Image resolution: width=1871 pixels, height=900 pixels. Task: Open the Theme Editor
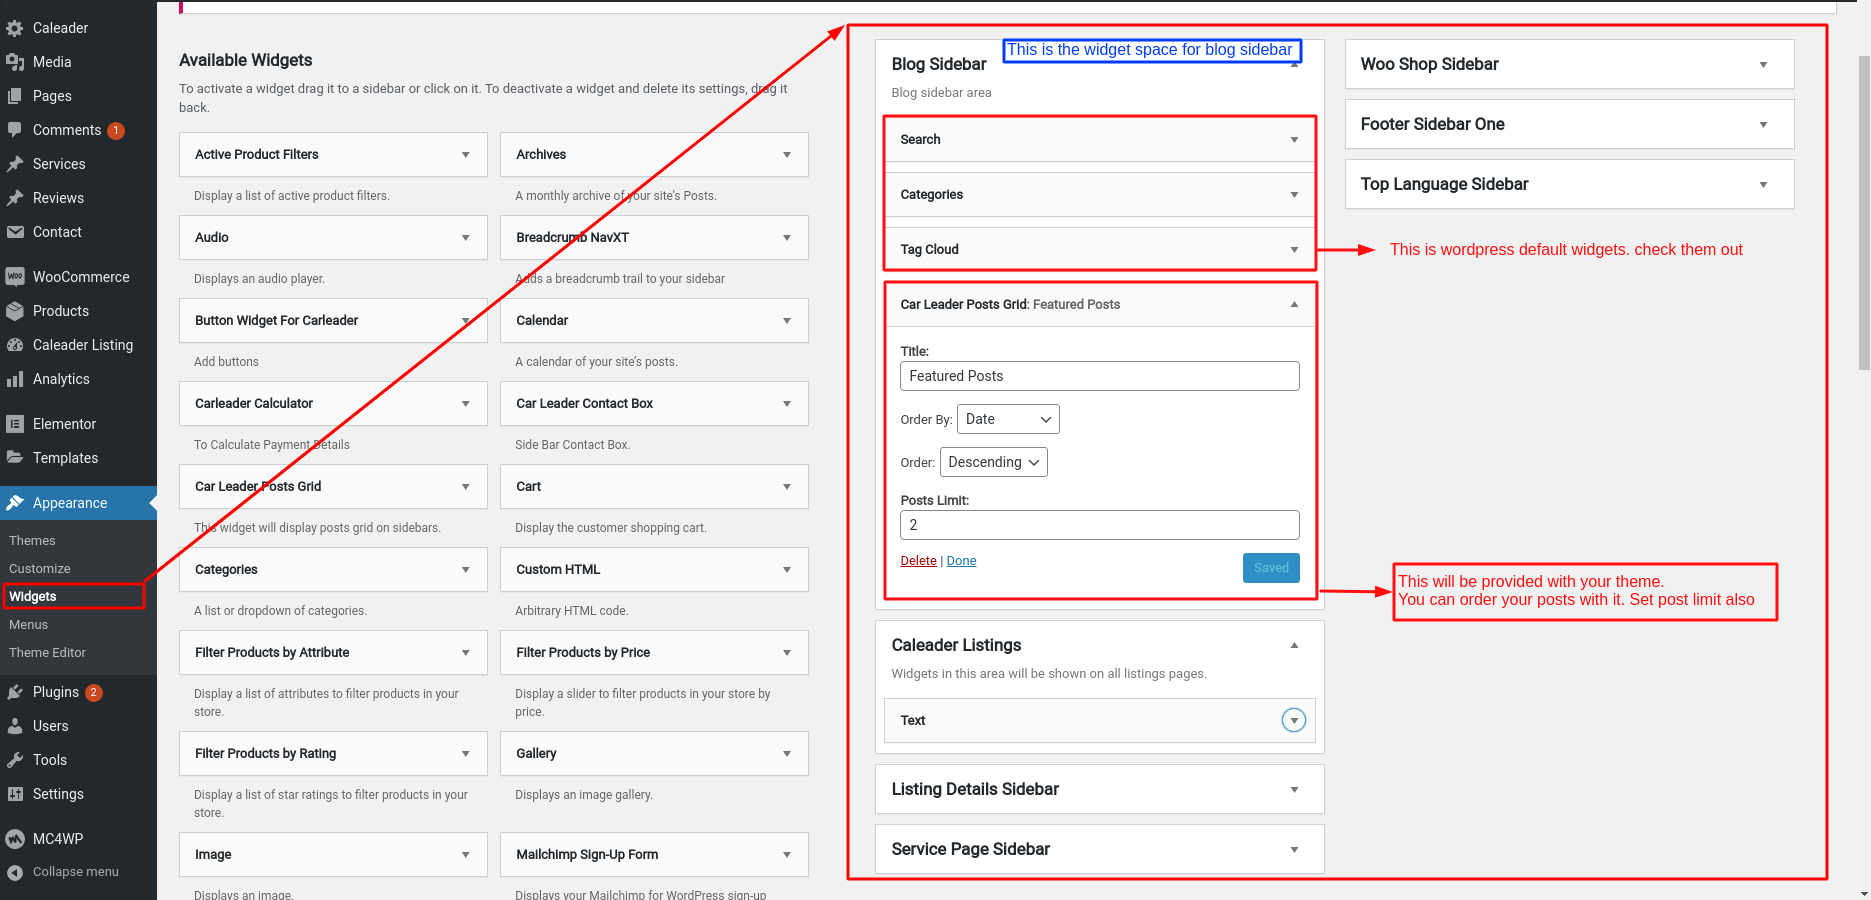[47, 652]
